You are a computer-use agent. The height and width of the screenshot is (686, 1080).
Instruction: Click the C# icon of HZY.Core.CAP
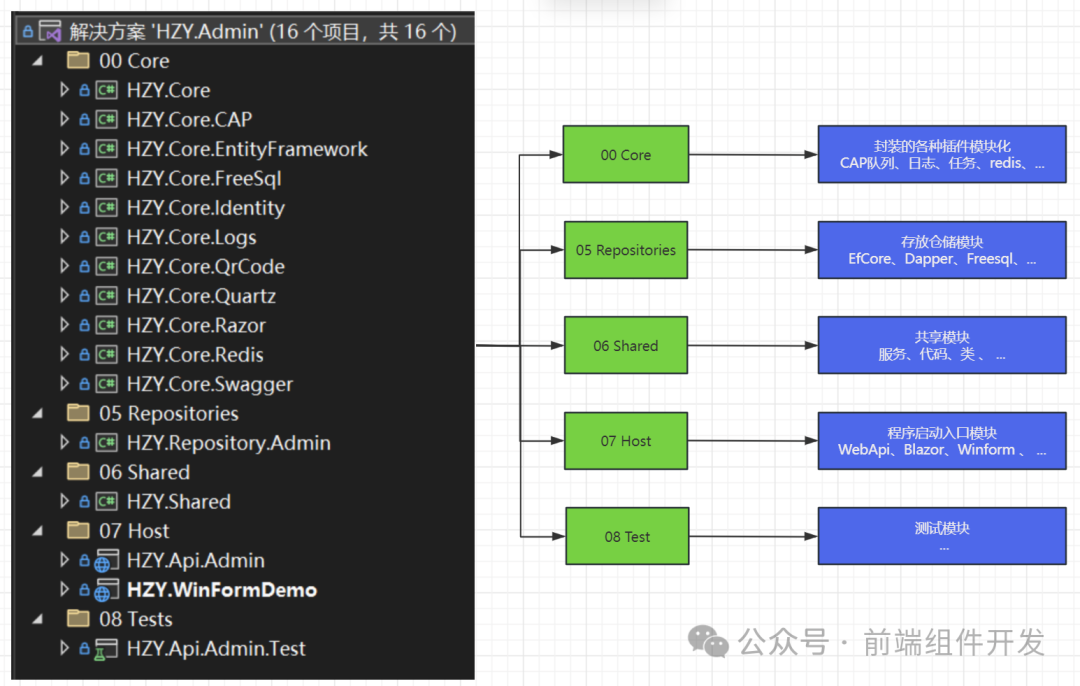click(x=106, y=120)
